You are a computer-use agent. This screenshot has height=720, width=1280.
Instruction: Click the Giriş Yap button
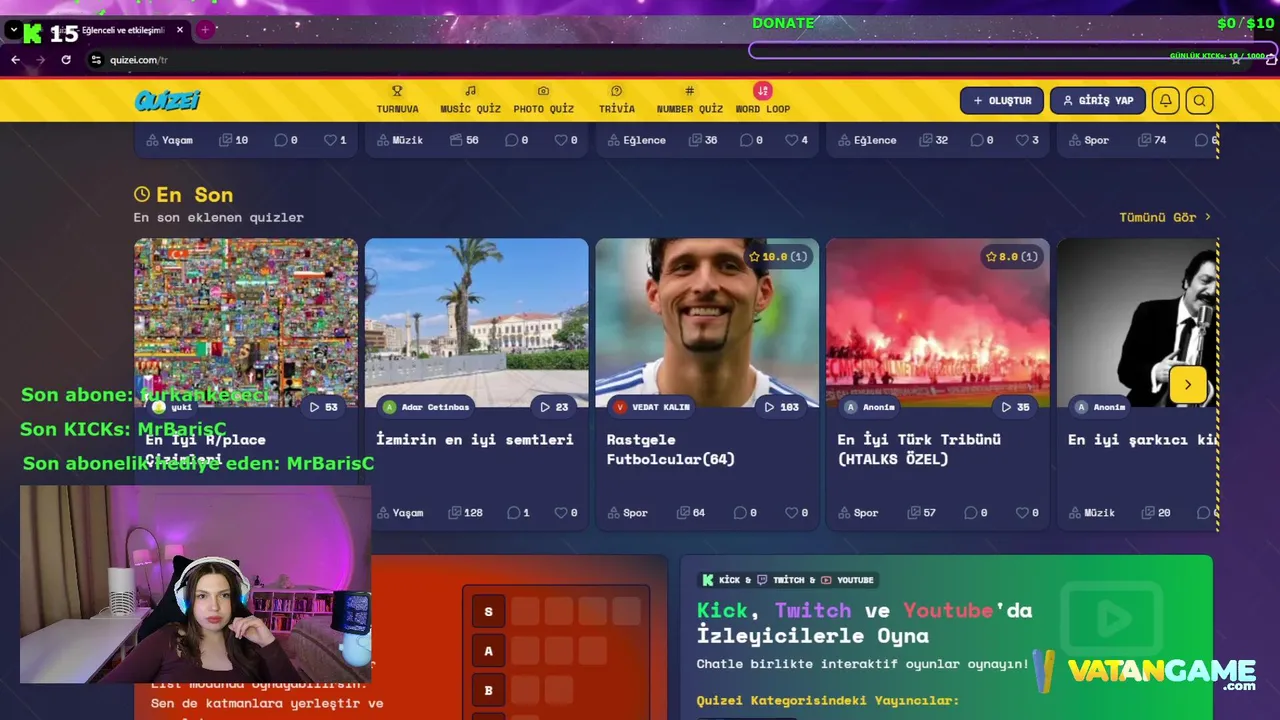tap(1098, 100)
